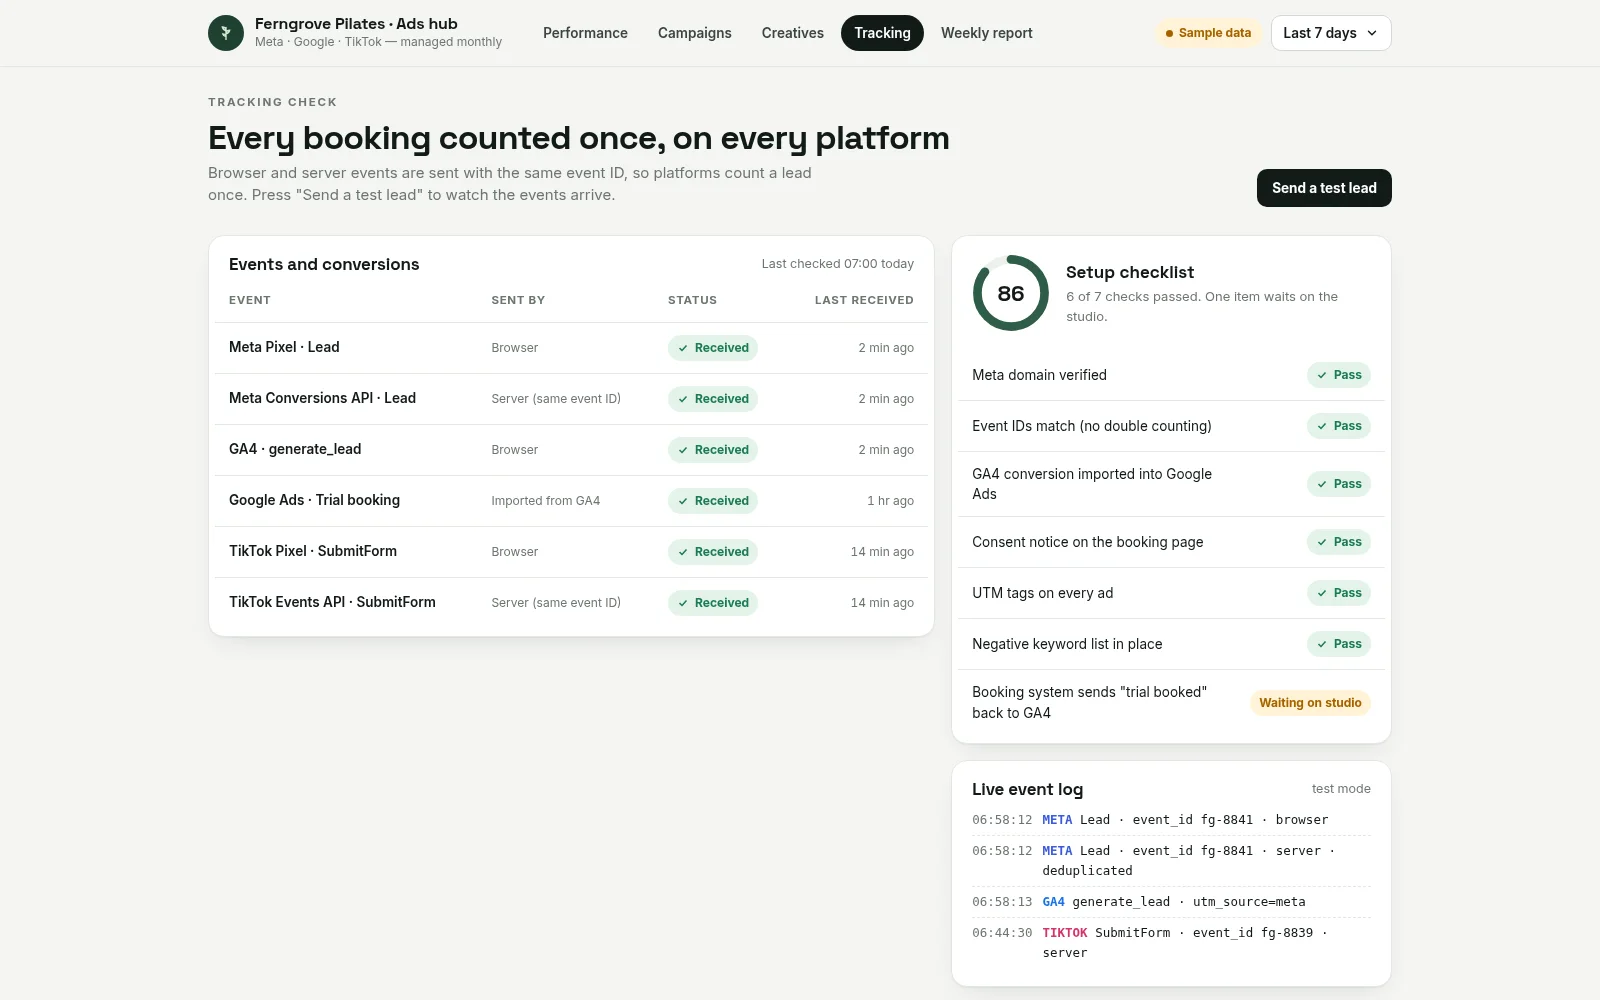Image resolution: width=1600 pixels, height=1000 pixels.
Task: Click Event IDs match checklist item
Action: click(1171, 426)
